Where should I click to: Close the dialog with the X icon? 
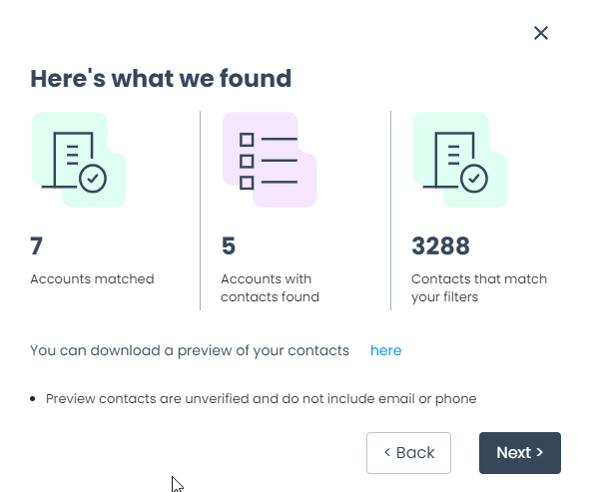541,33
